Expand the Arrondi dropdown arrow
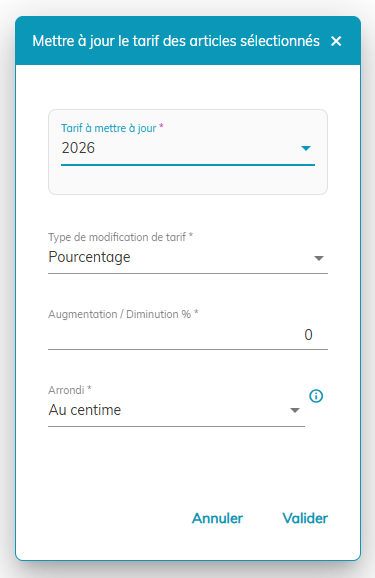The width and height of the screenshot is (375, 578). [295, 411]
